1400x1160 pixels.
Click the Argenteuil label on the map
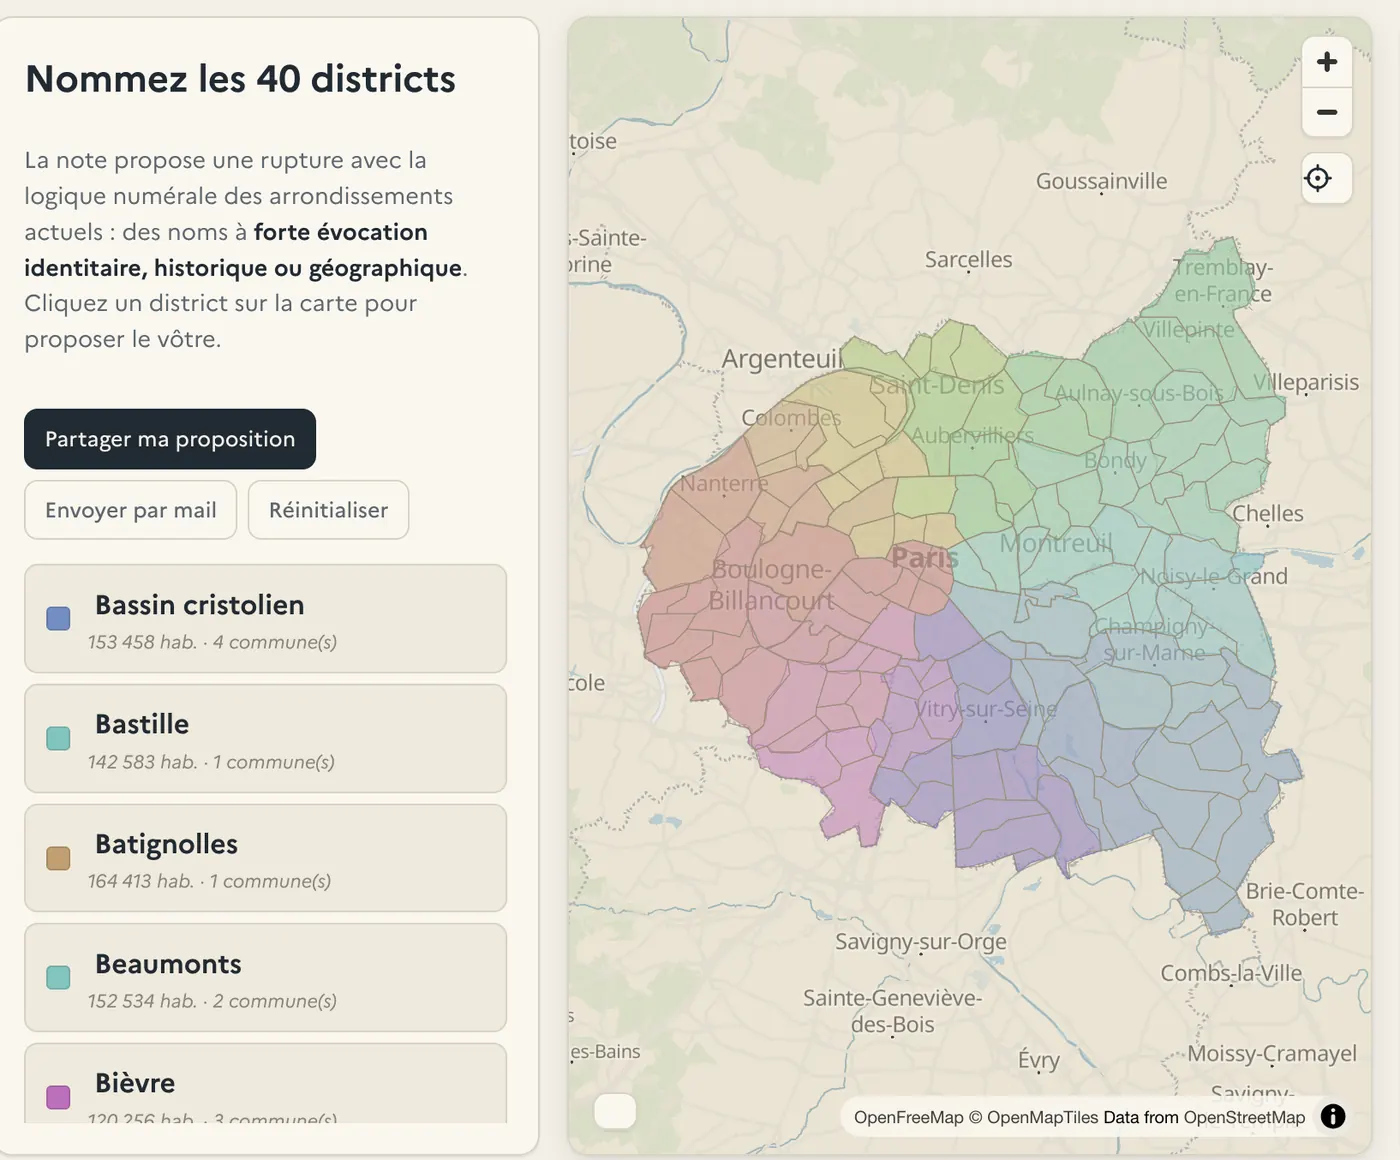click(783, 358)
